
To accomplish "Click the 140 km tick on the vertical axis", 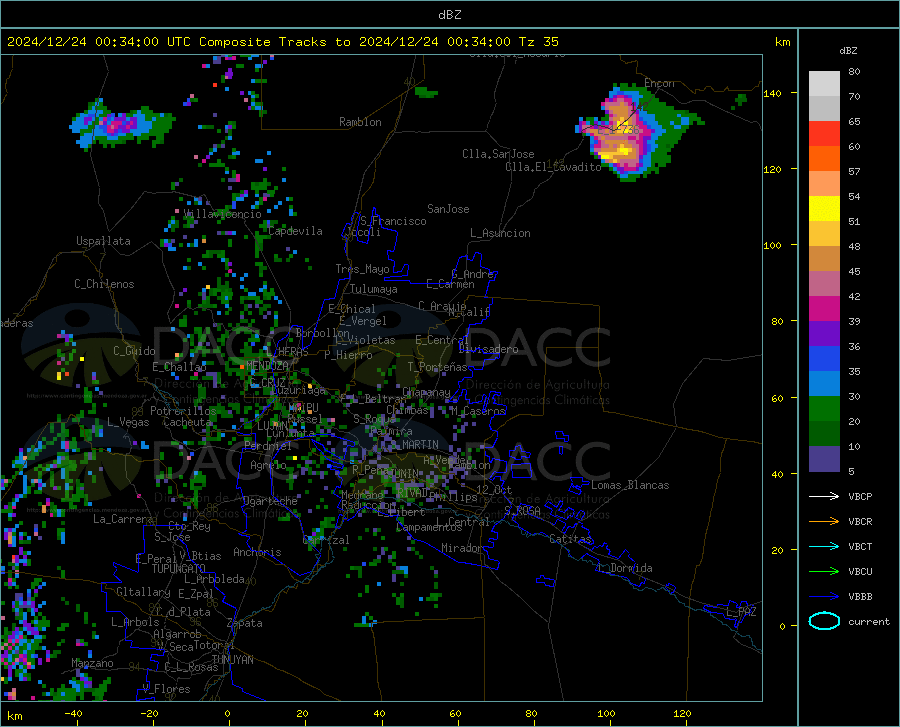I will coord(773,93).
